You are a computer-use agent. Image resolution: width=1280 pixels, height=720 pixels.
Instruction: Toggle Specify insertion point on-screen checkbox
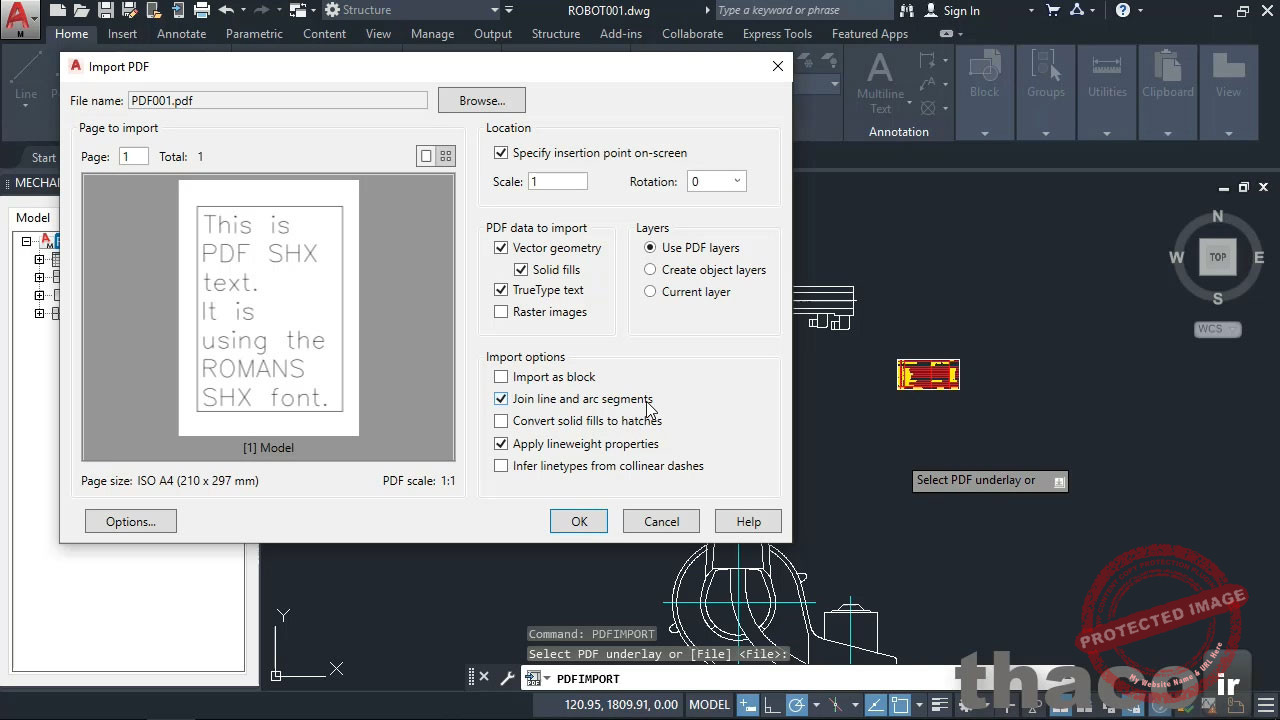tap(501, 153)
